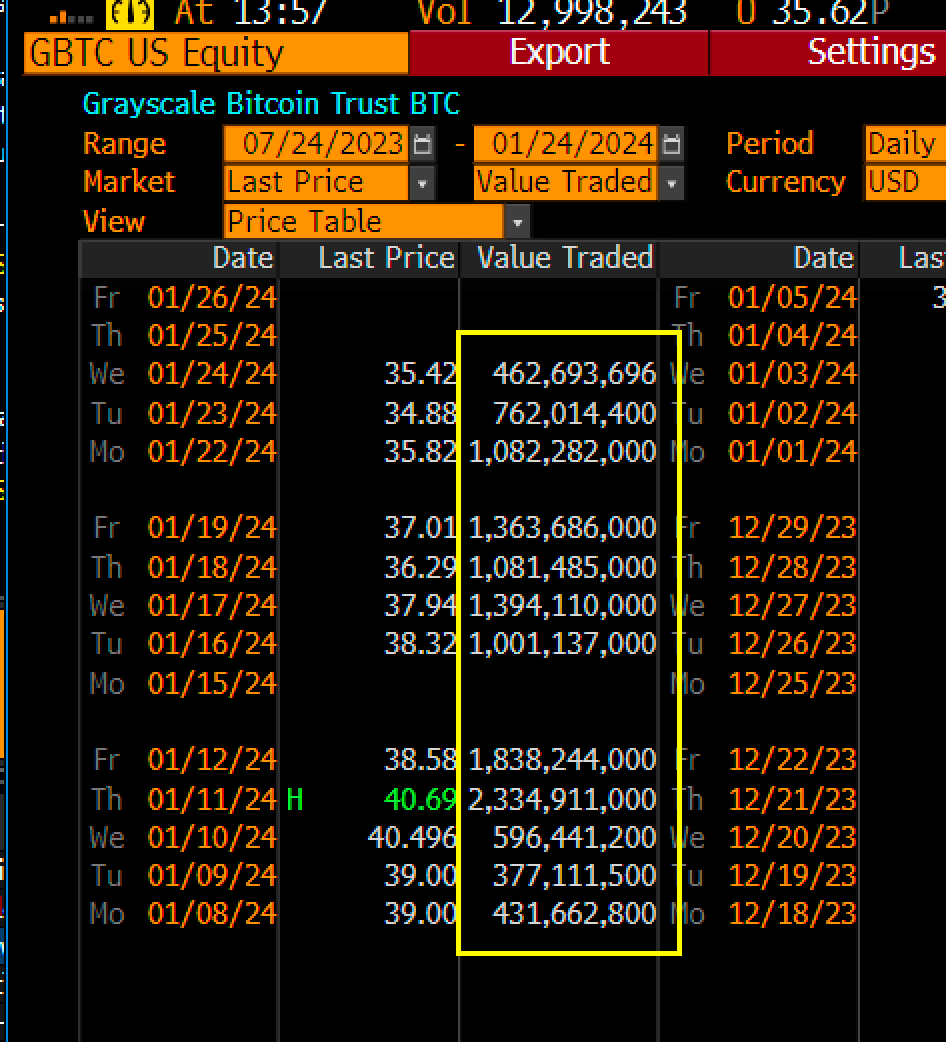Click value traded 2,334,911,000
Screen dimensions: 946x1042
562,799
